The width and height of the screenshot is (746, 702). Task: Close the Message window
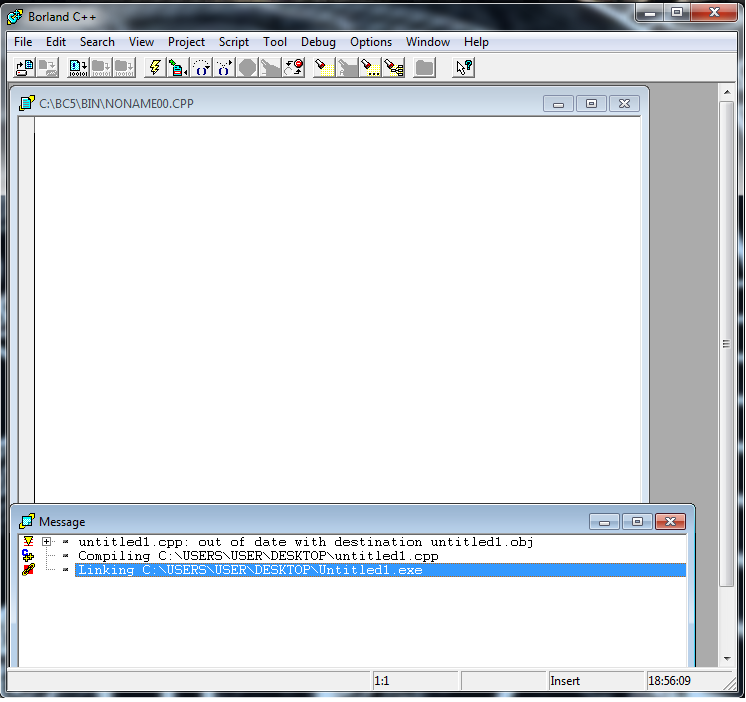click(x=670, y=522)
